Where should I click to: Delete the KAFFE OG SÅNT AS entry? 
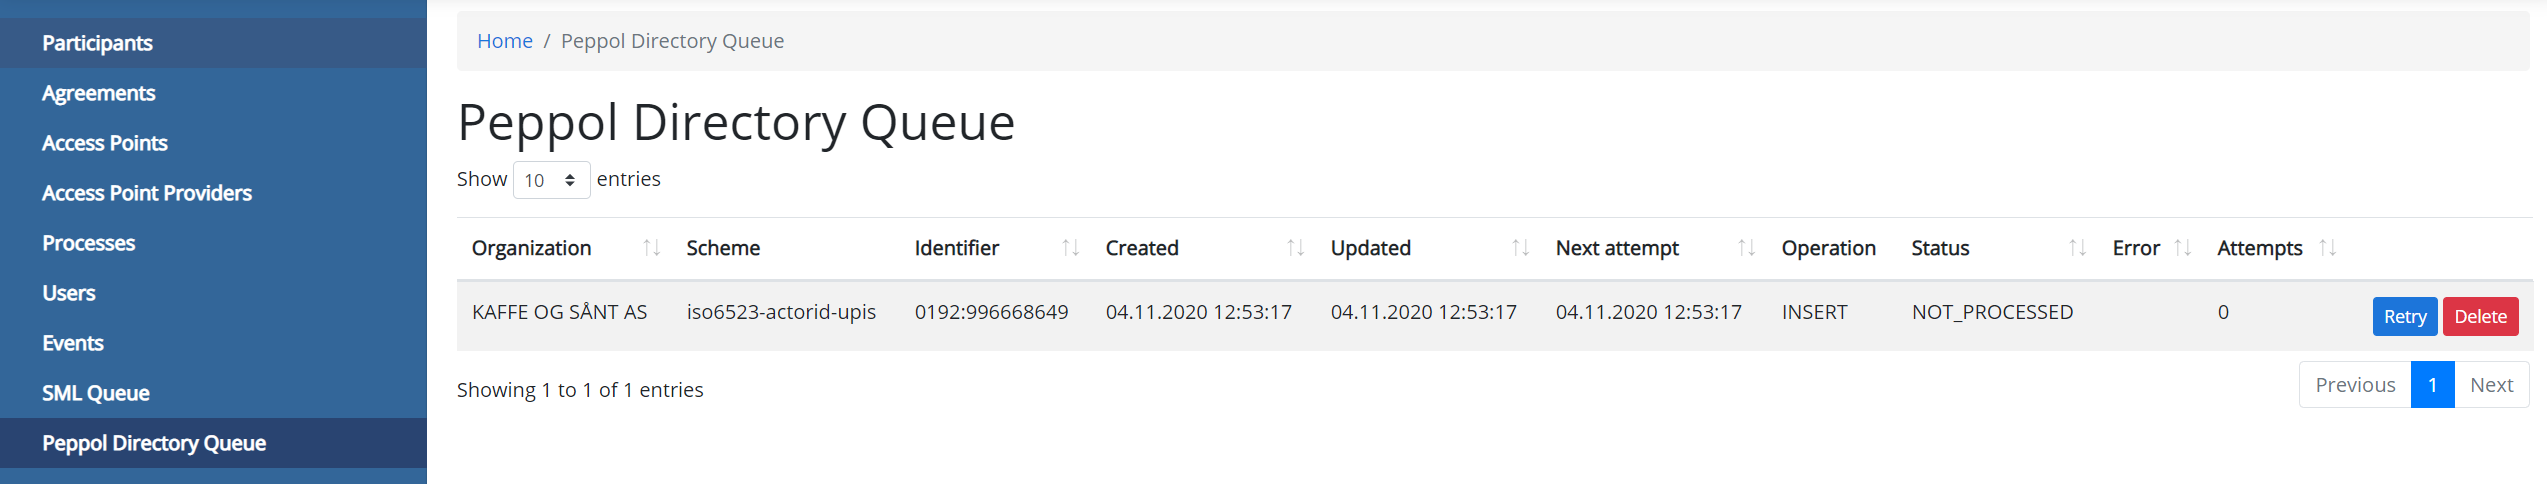[x=2480, y=317]
